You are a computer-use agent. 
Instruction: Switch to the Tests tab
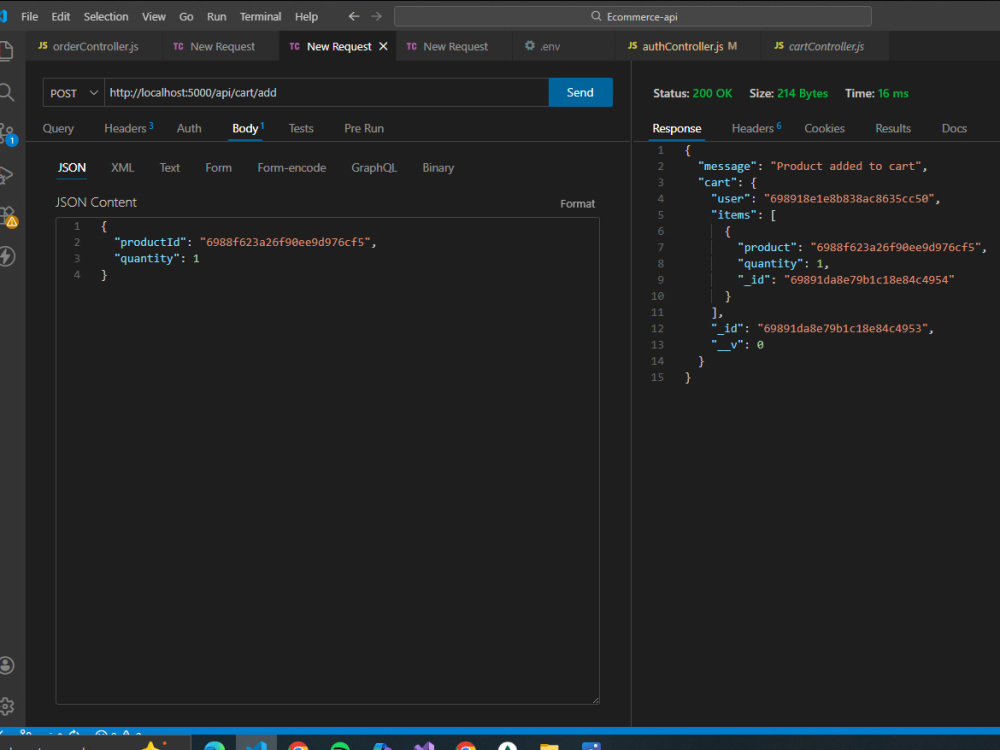[x=301, y=129]
